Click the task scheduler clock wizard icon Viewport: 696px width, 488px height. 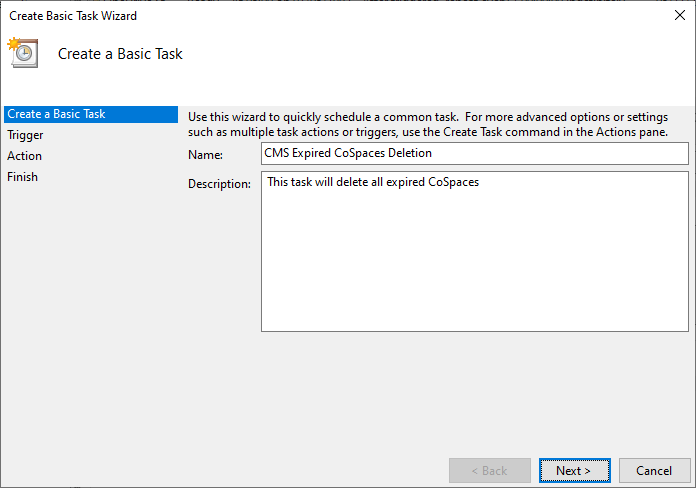point(23,52)
